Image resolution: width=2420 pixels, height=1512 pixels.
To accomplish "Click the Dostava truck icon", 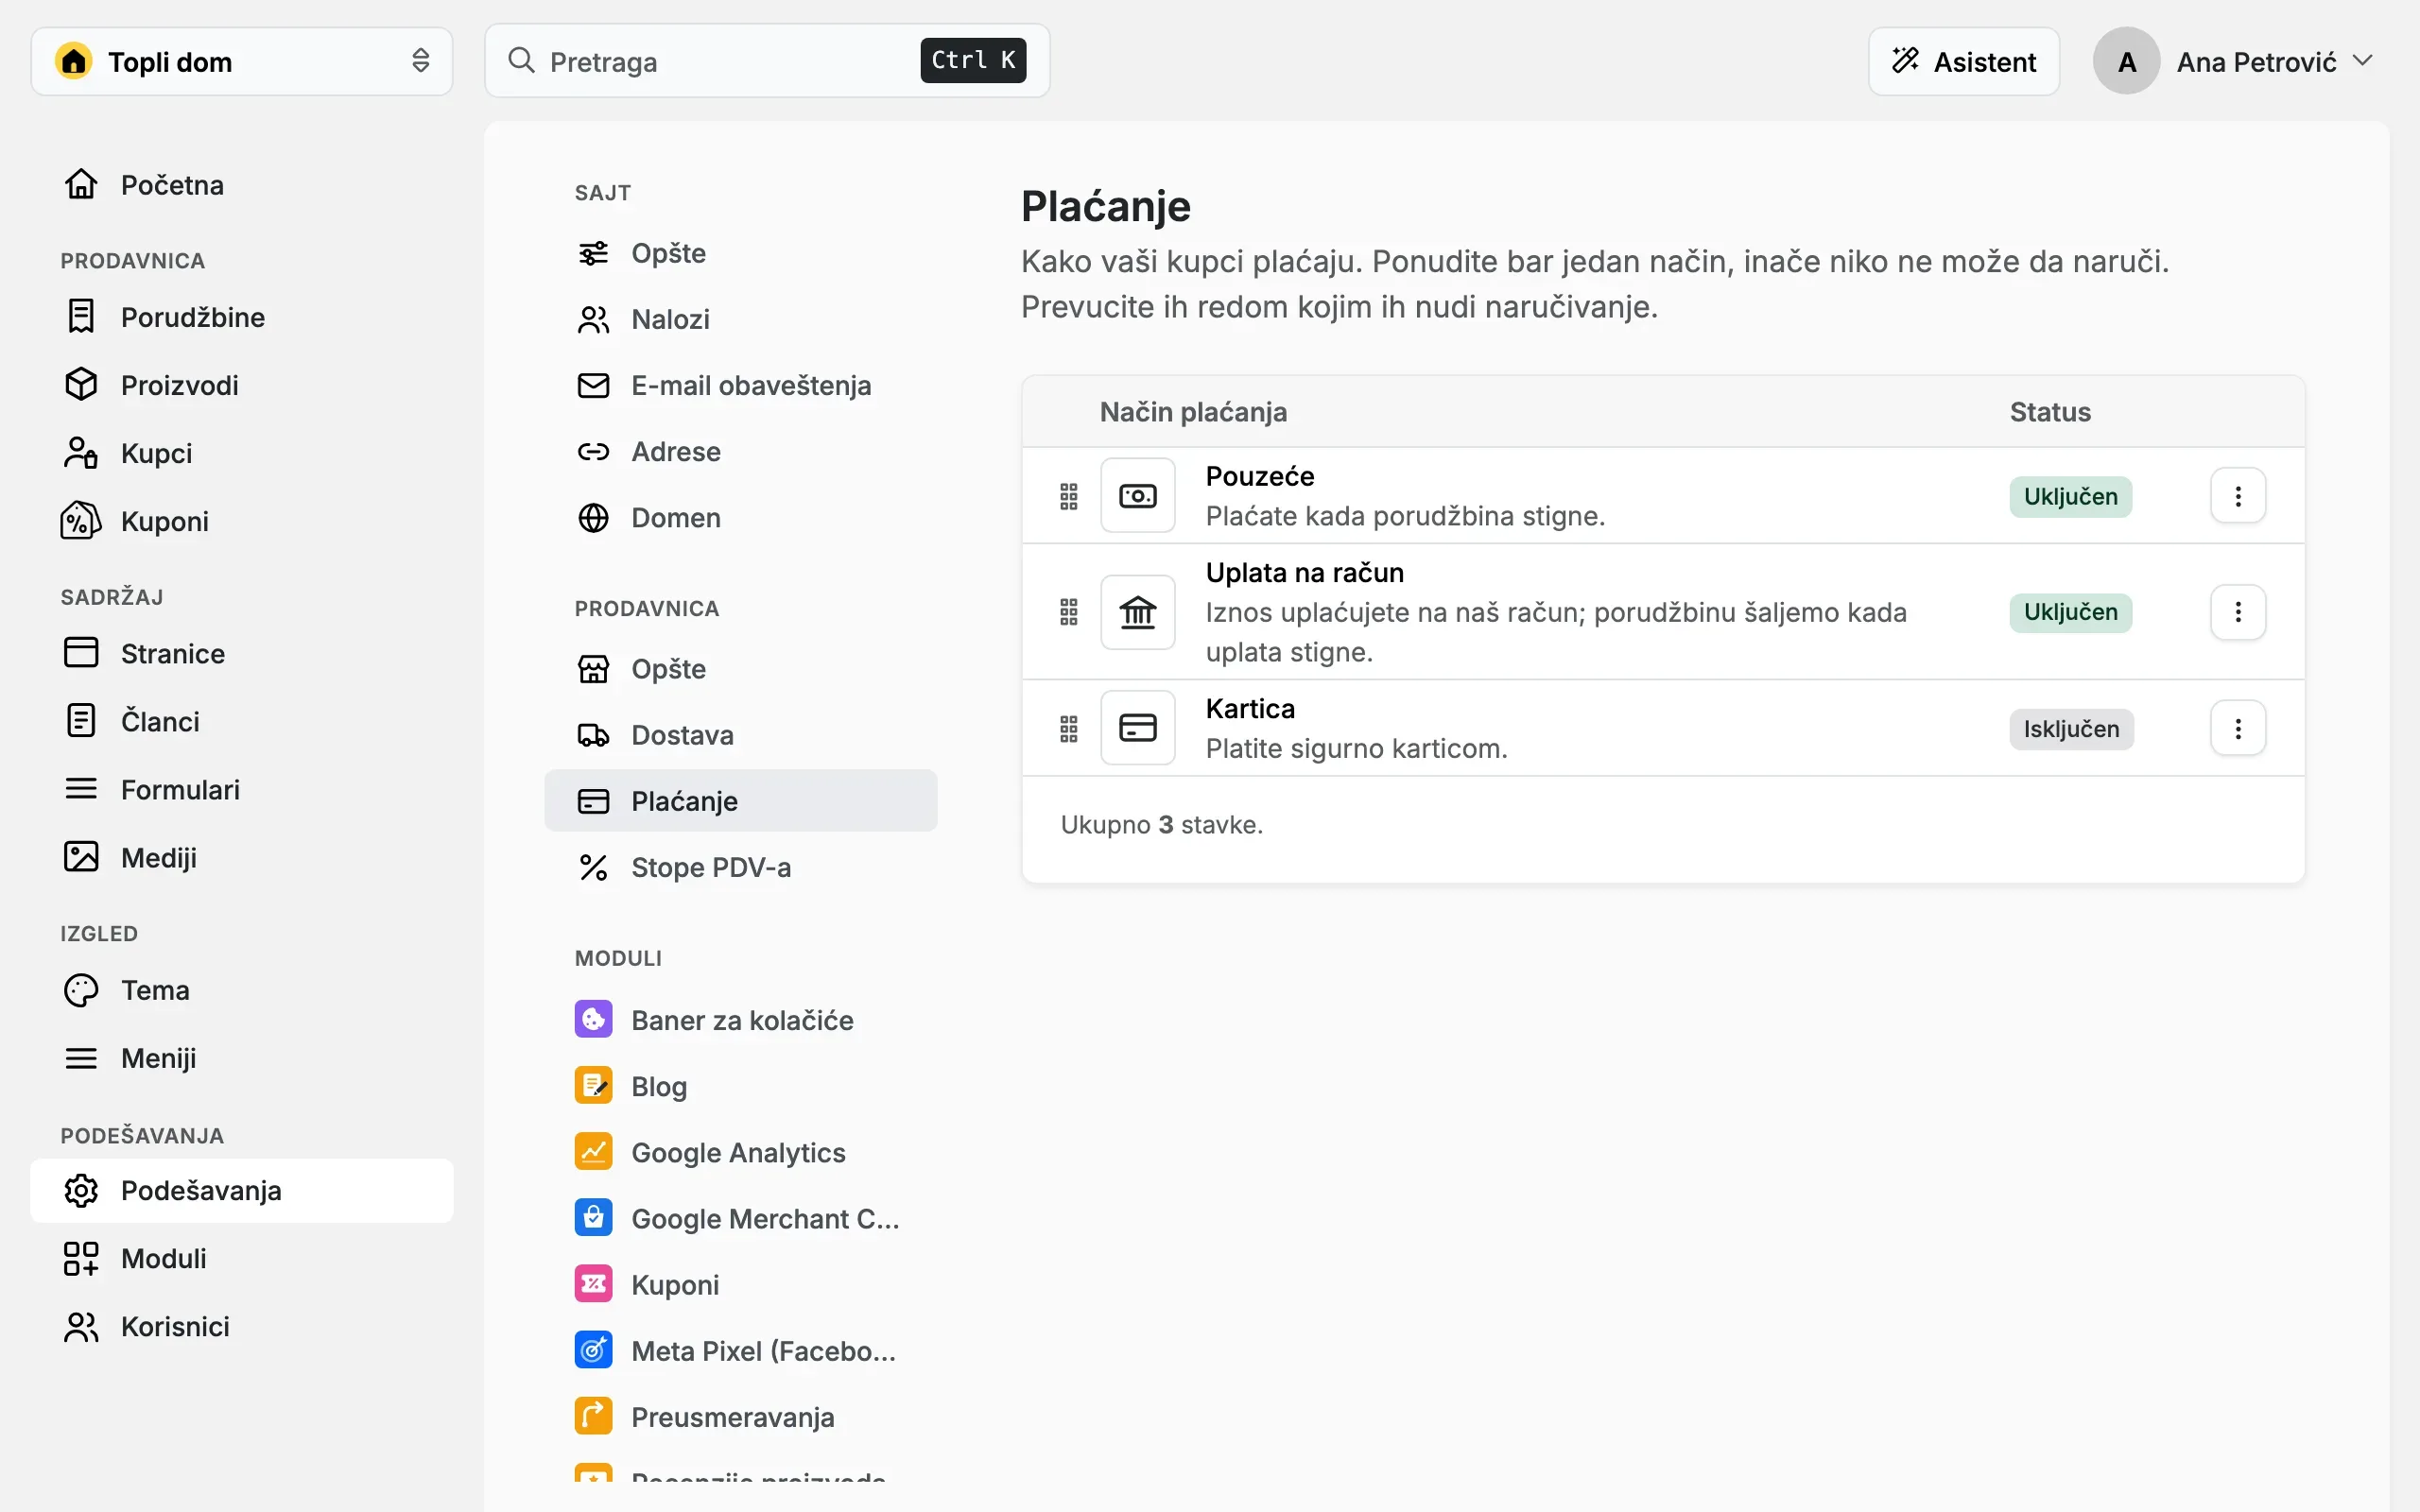I will [x=593, y=735].
